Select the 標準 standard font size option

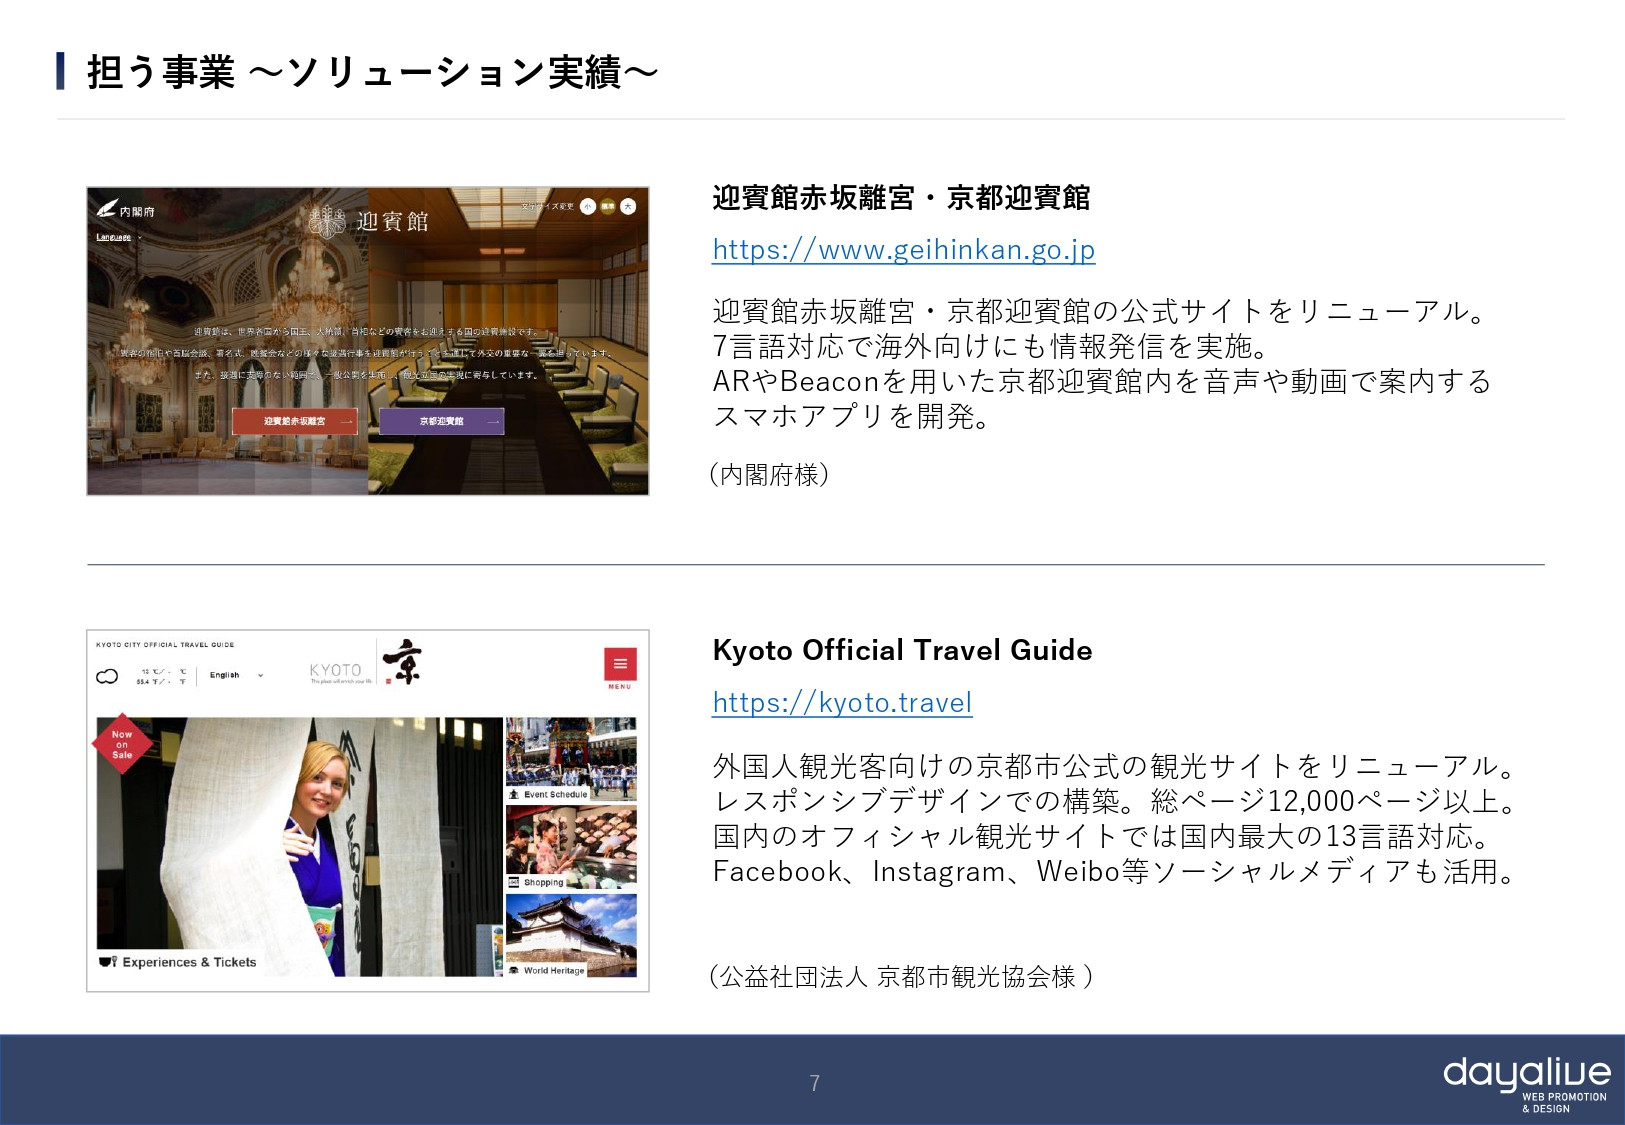click(606, 207)
